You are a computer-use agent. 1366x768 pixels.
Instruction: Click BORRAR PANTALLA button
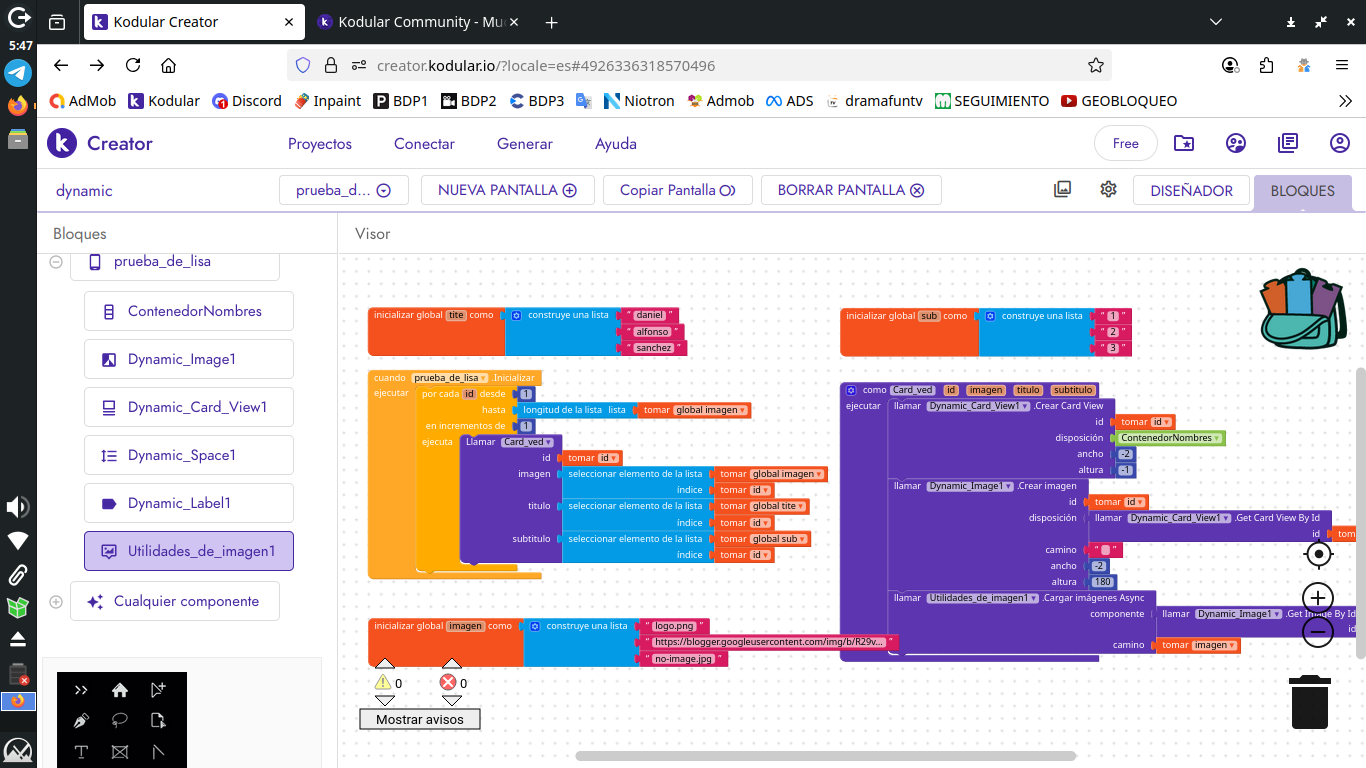pos(851,190)
